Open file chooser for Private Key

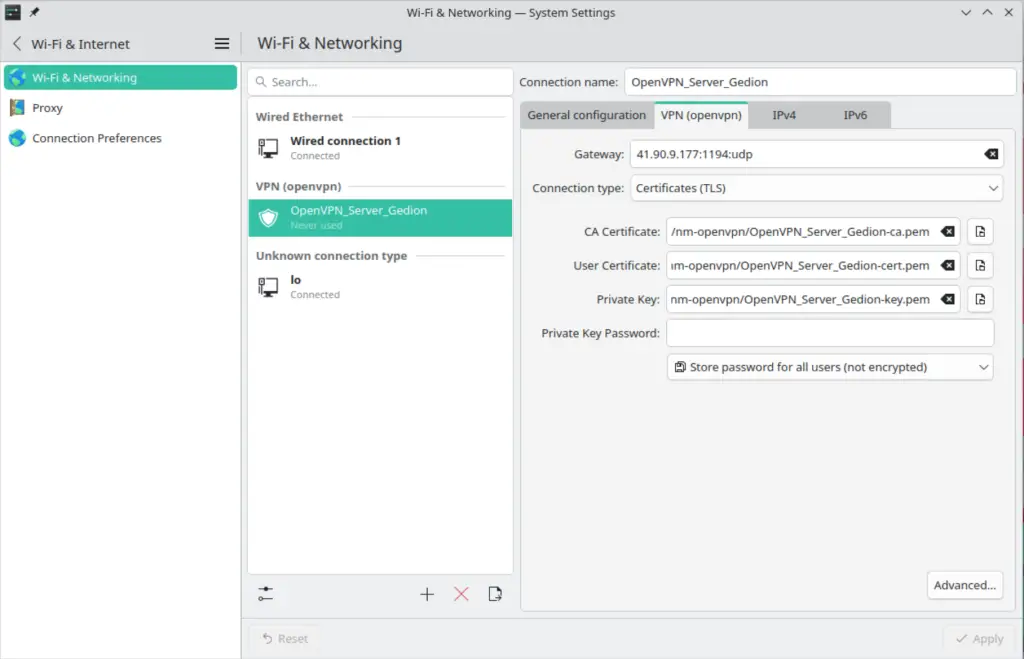[979, 299]
